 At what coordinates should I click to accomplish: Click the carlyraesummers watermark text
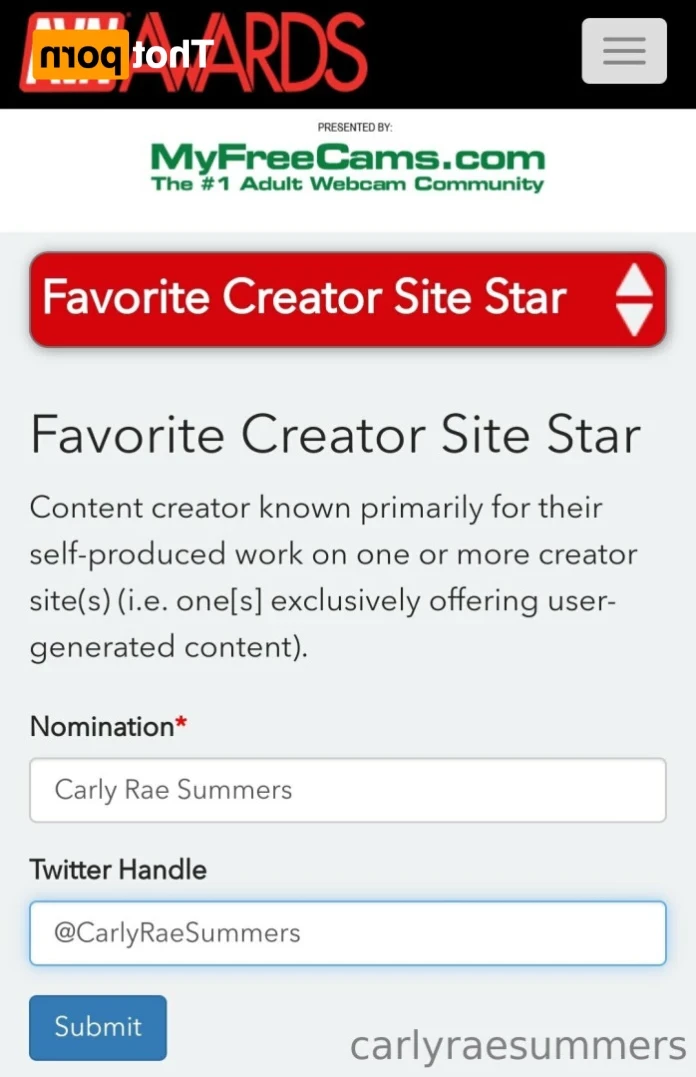click(518, 1047)
